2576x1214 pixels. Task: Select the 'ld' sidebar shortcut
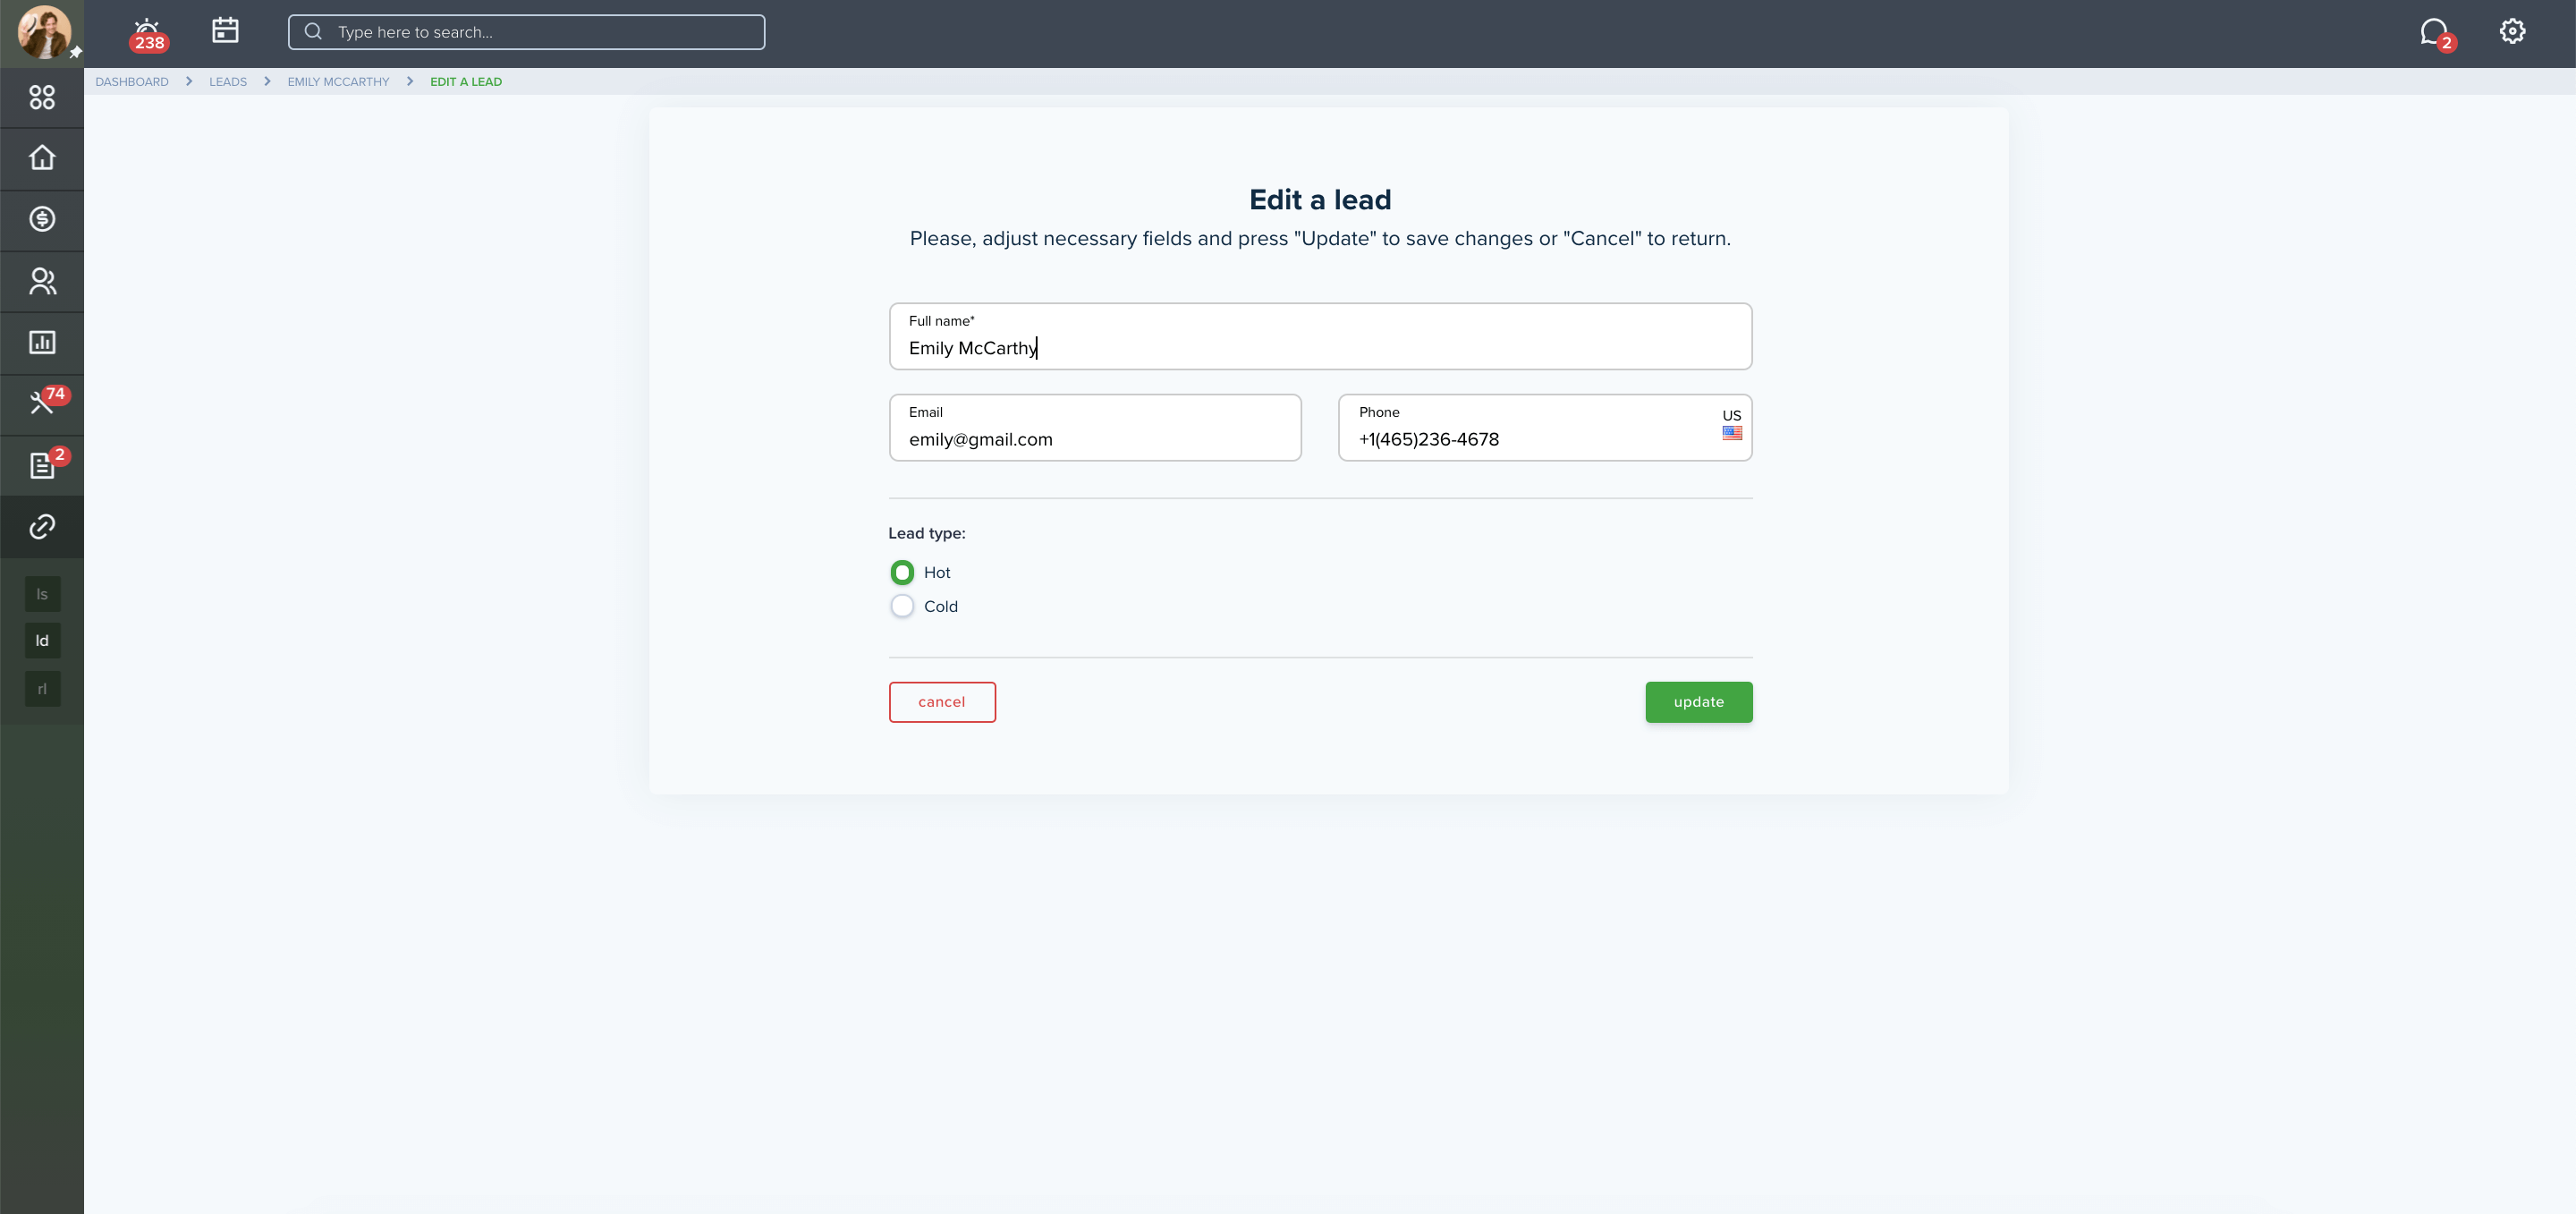click(42, 641)
